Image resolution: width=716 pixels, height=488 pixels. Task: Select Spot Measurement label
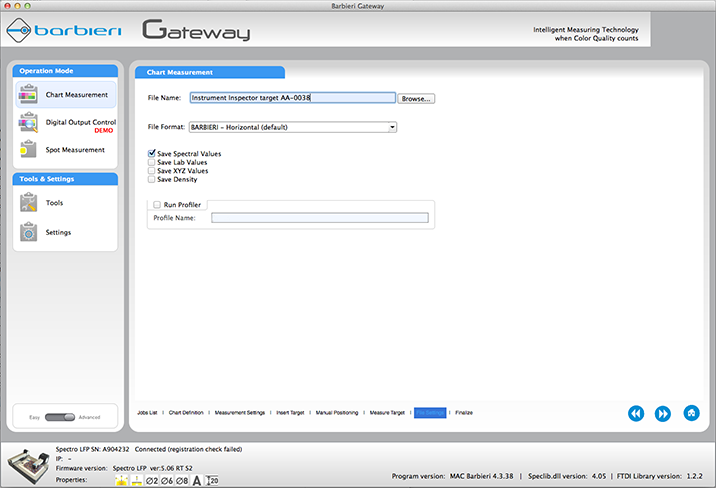75,150
